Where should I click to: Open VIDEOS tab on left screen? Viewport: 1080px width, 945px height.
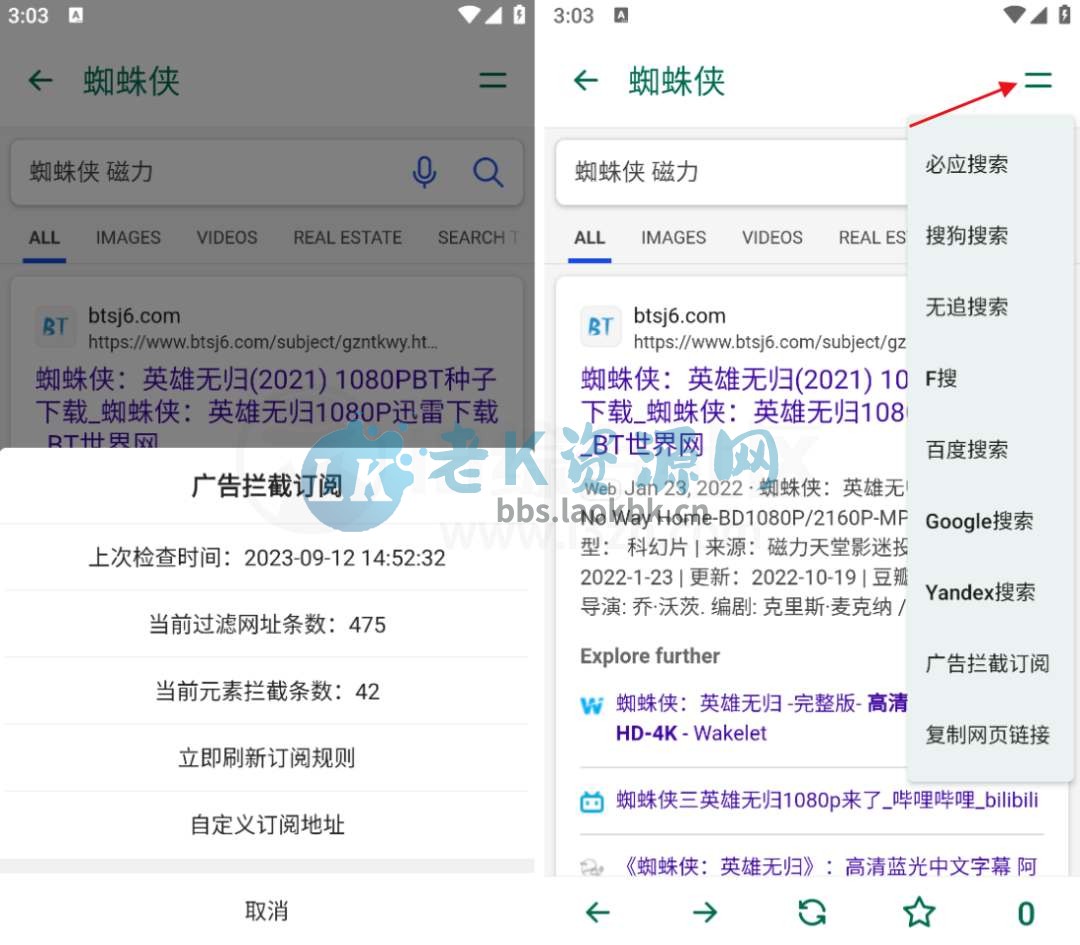(227, 238)
